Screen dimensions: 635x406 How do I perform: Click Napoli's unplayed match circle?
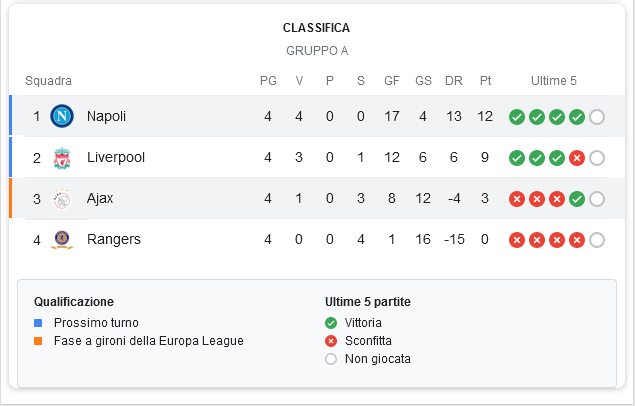click(597, 117)
